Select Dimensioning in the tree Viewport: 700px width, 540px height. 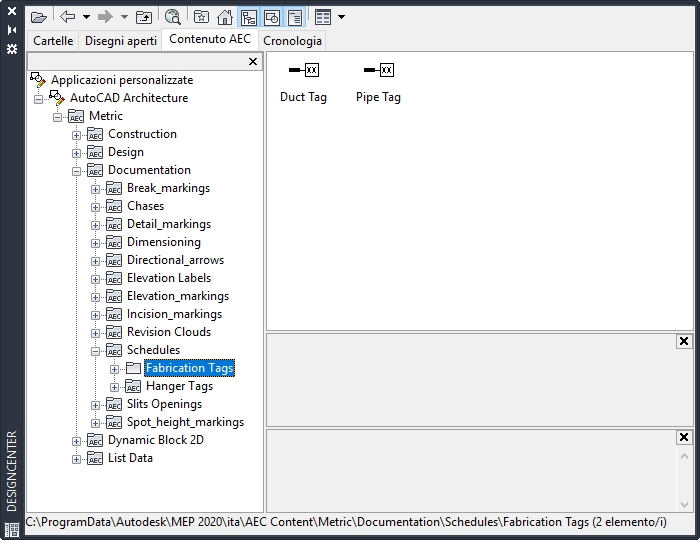[164, 242]
